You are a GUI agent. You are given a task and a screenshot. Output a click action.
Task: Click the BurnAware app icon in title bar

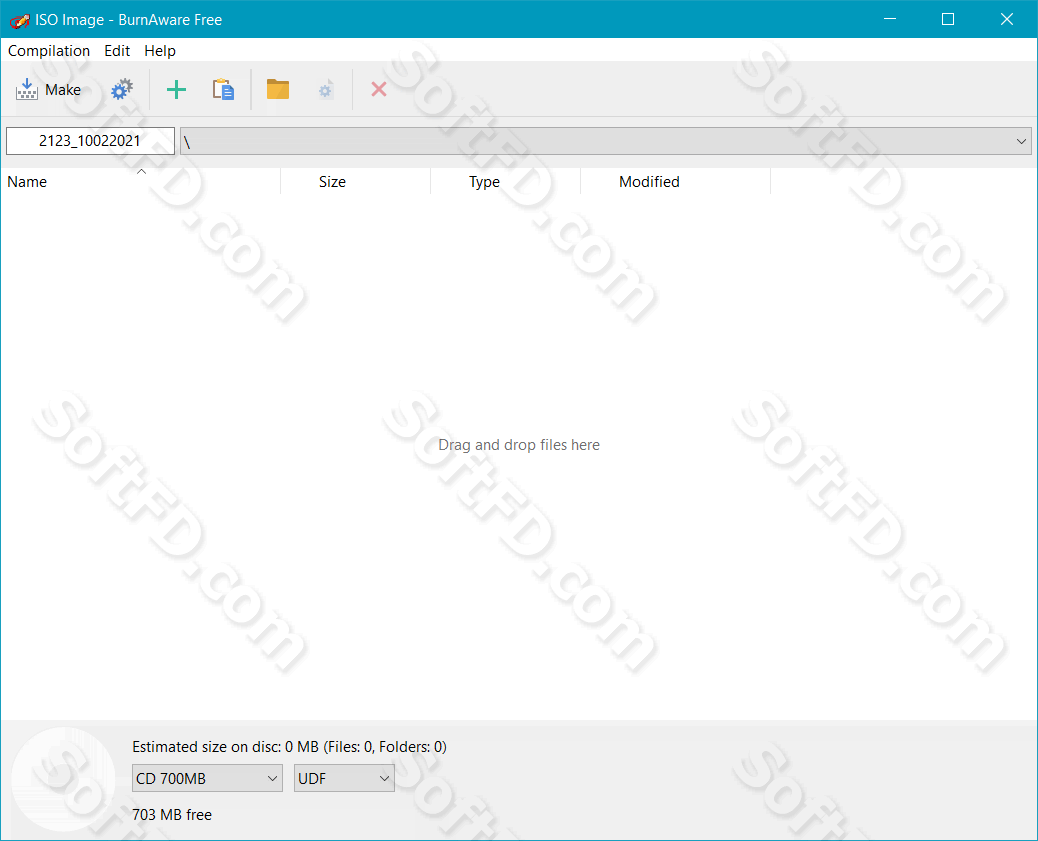click(x=19, y=20)
